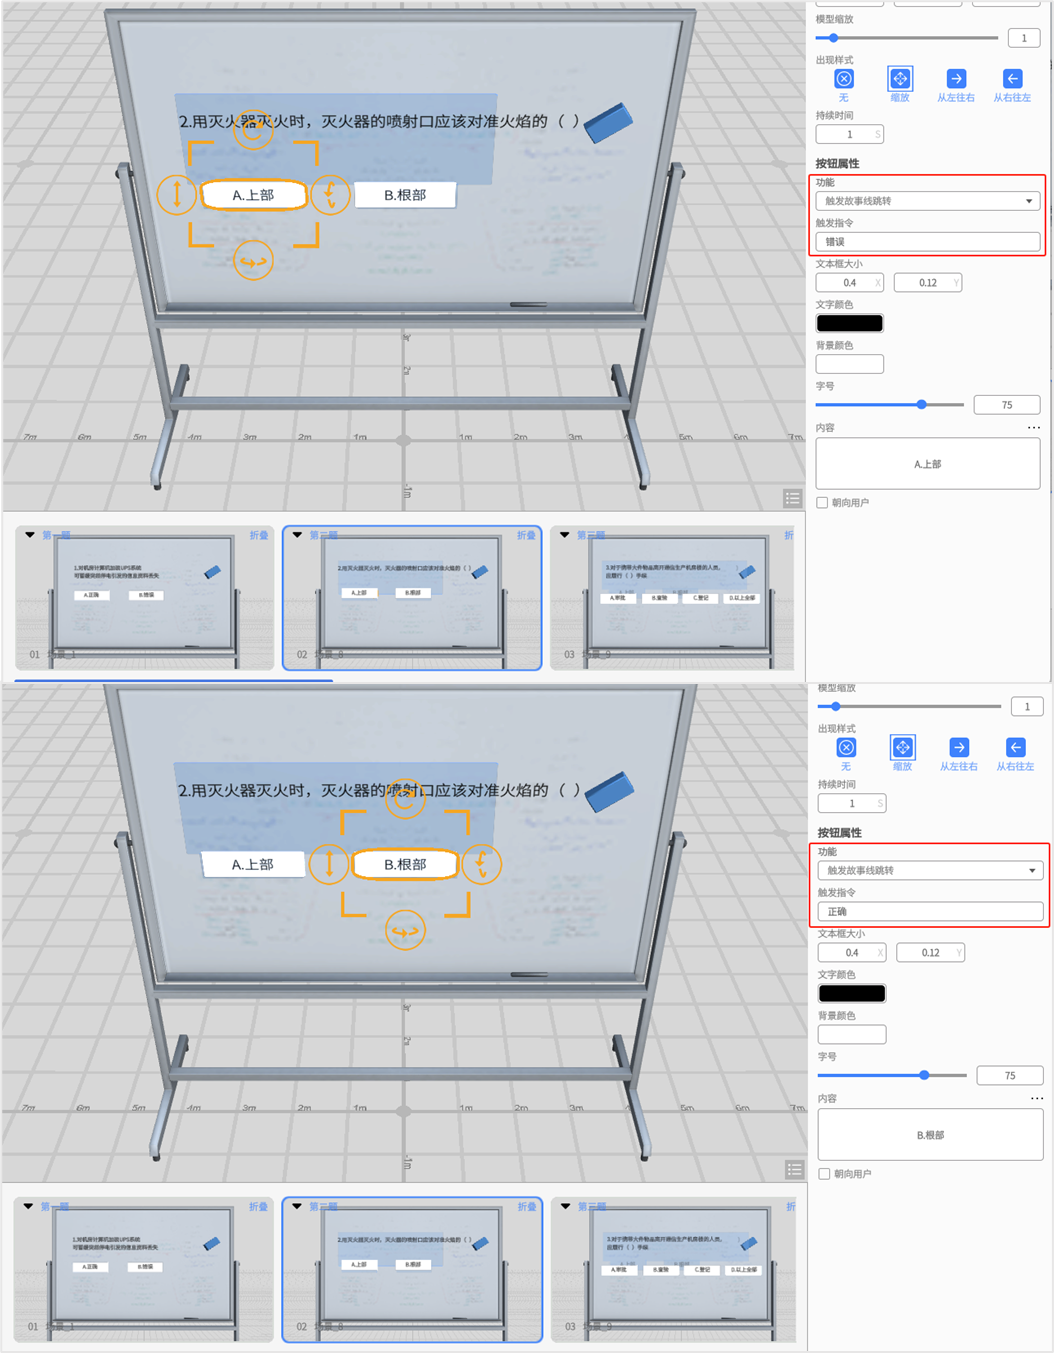The width and height of the screenshot is (1054, 1353).
Task: Open scene 01 thumbnail in the lower strip
Action: (145, 1271)
